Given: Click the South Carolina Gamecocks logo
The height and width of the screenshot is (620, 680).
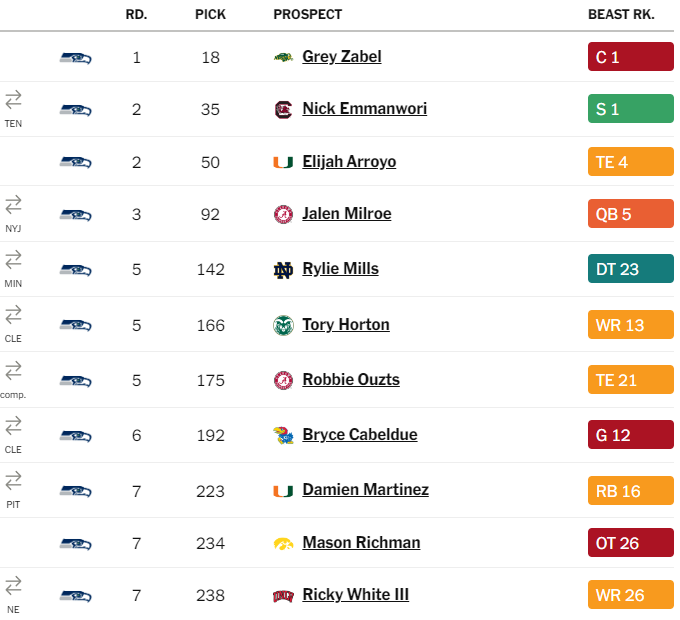Looking at the screenshot, I should (x=283, y=109).
